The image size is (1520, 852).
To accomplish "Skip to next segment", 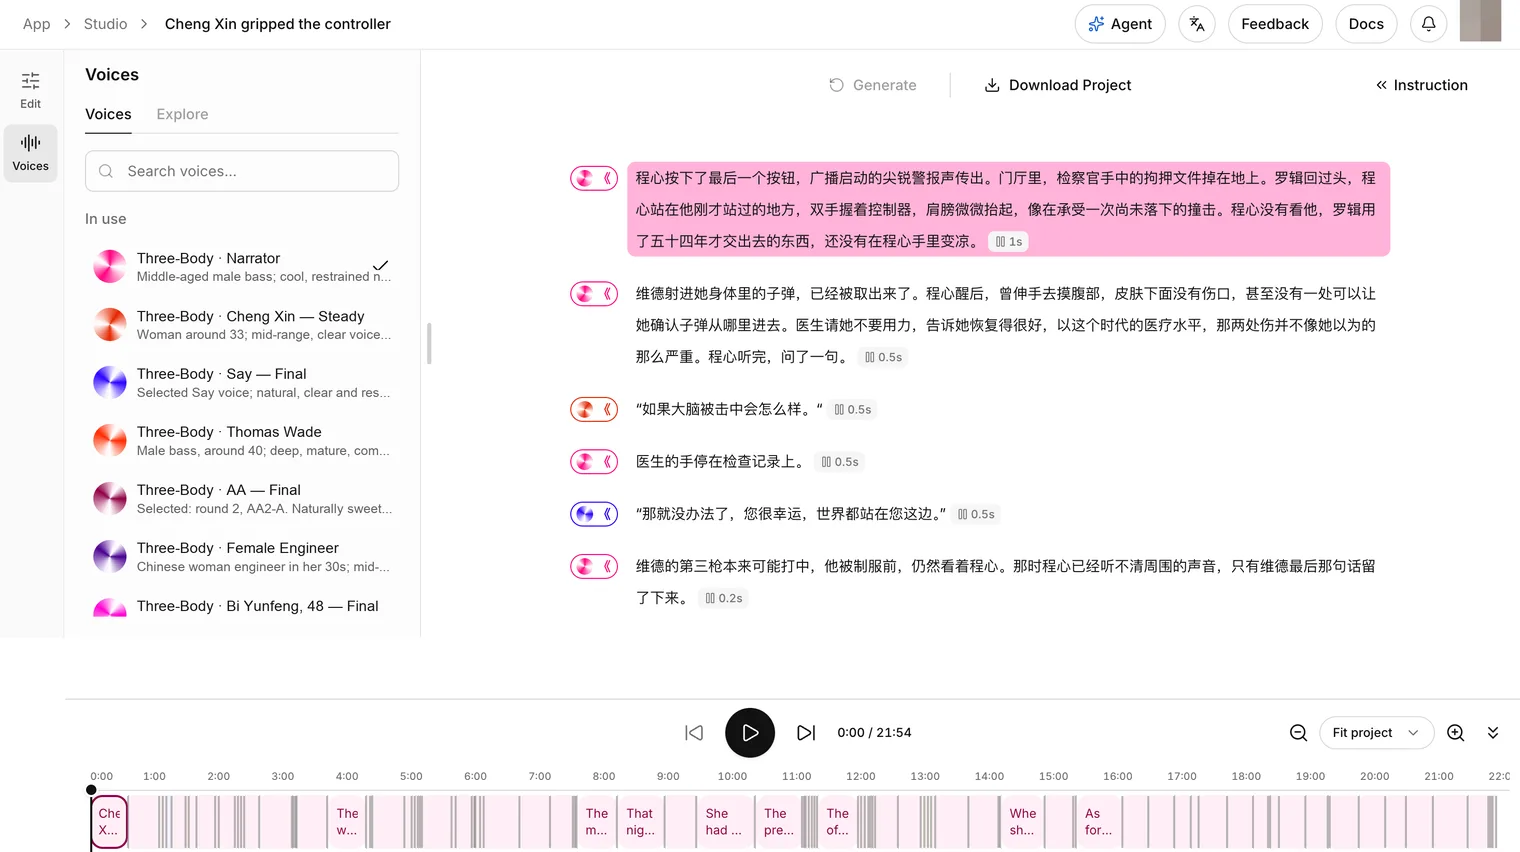I will pyautogui.click(x=806, y=733).
